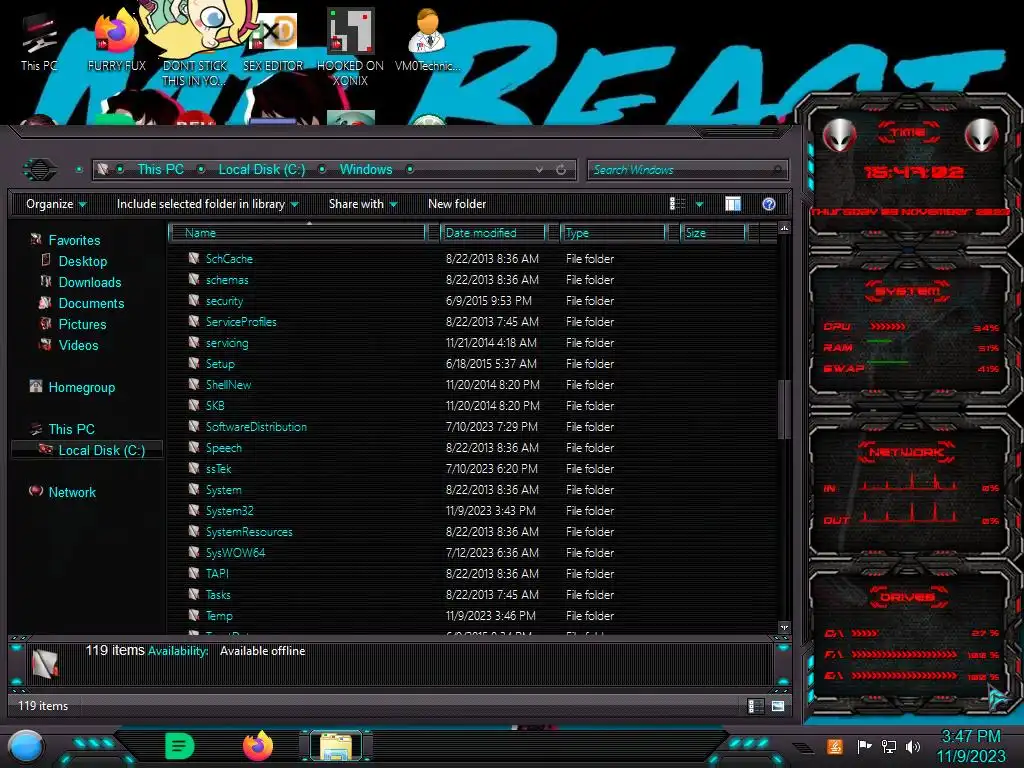Launch Firefox from the taskbar

coord(257,746)
